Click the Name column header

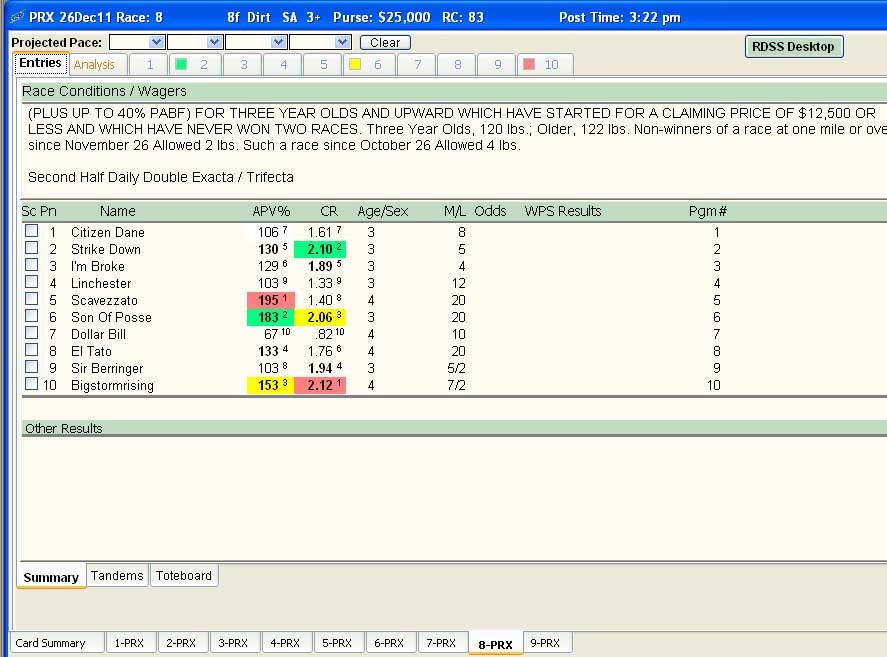pyautogui.click(x=118, y=211)
